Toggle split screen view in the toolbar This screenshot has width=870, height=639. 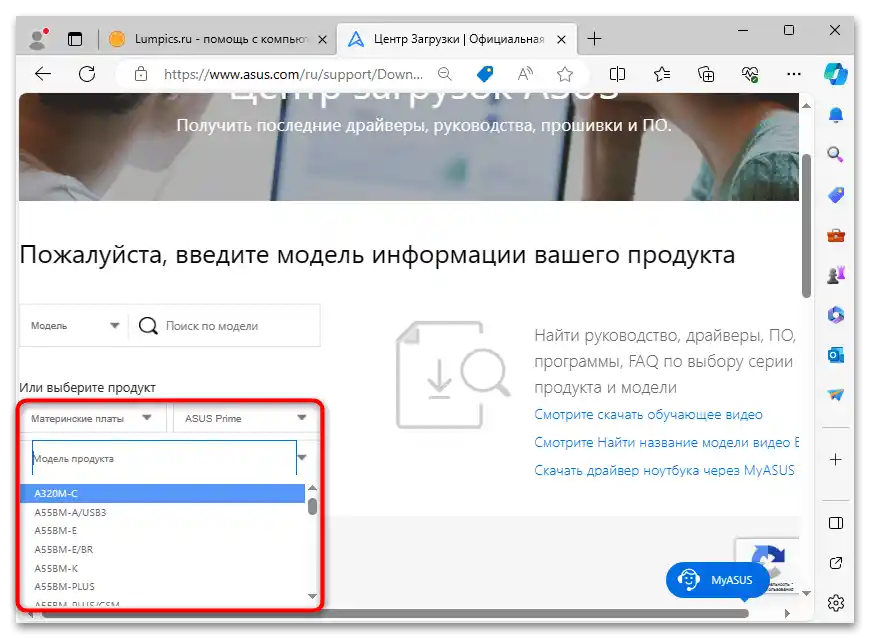click(617, 73)
